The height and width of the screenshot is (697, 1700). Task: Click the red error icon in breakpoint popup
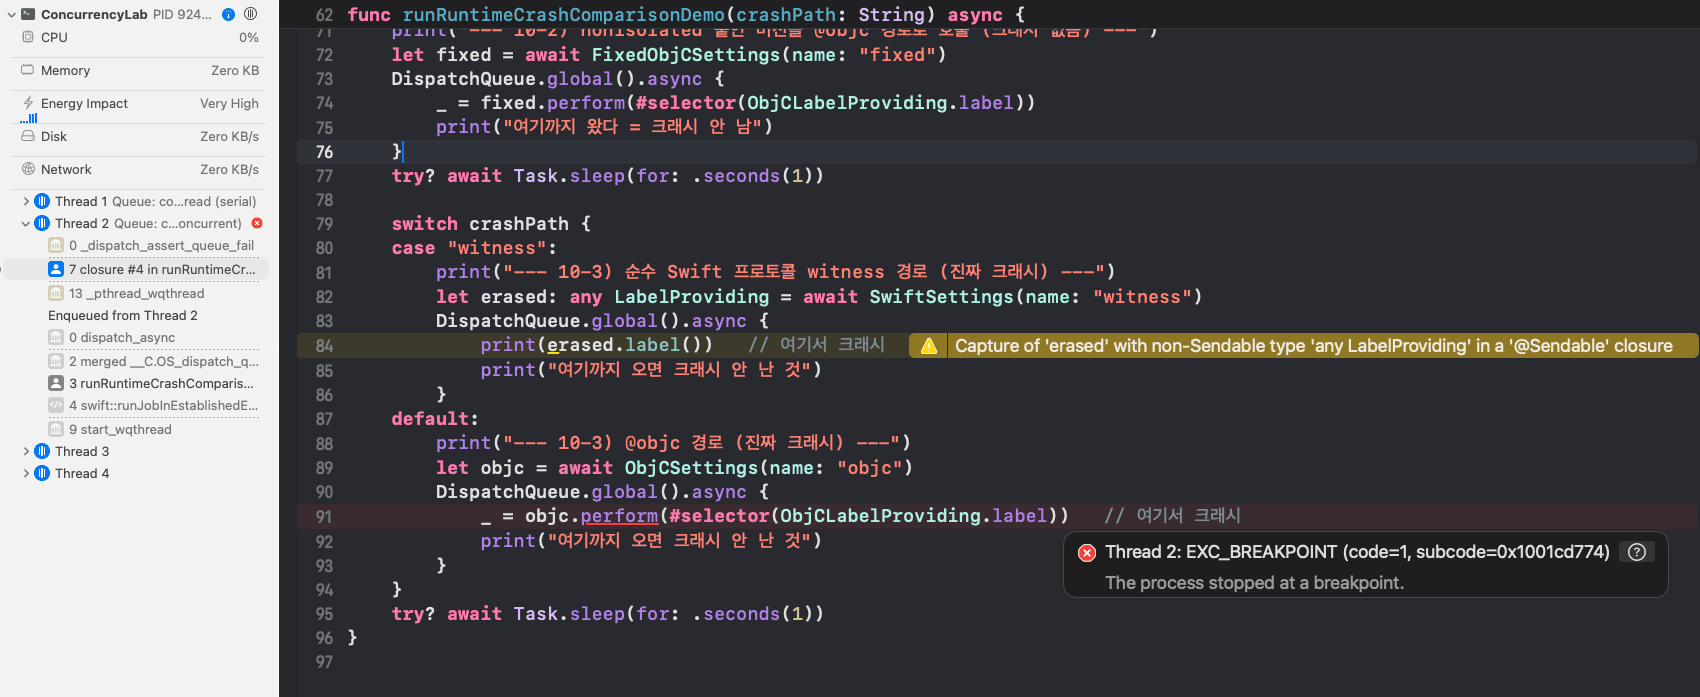coord(1087,553)
